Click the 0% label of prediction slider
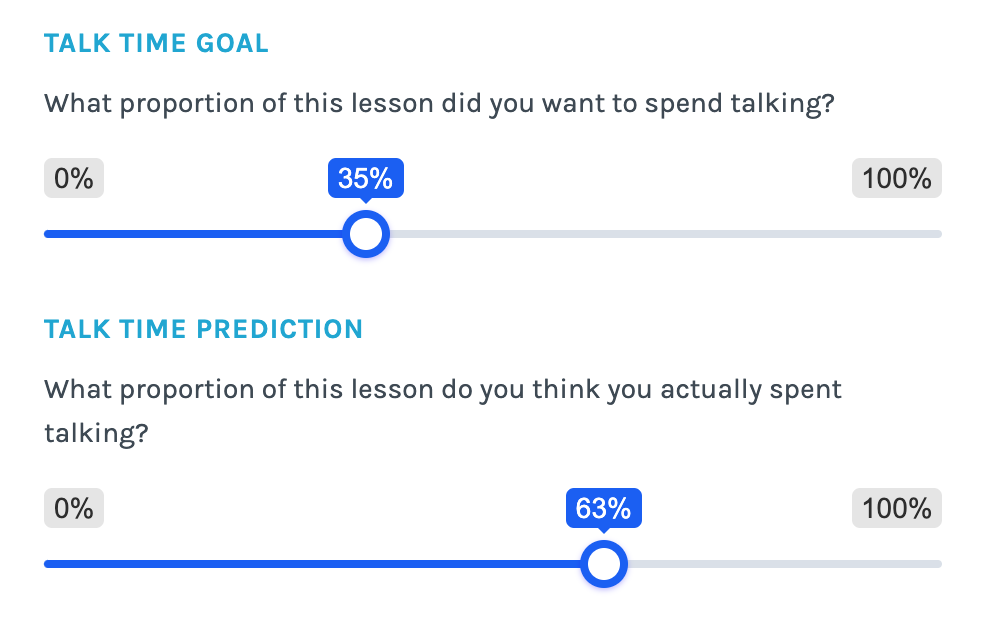The image size is (984, 640). 74,508
